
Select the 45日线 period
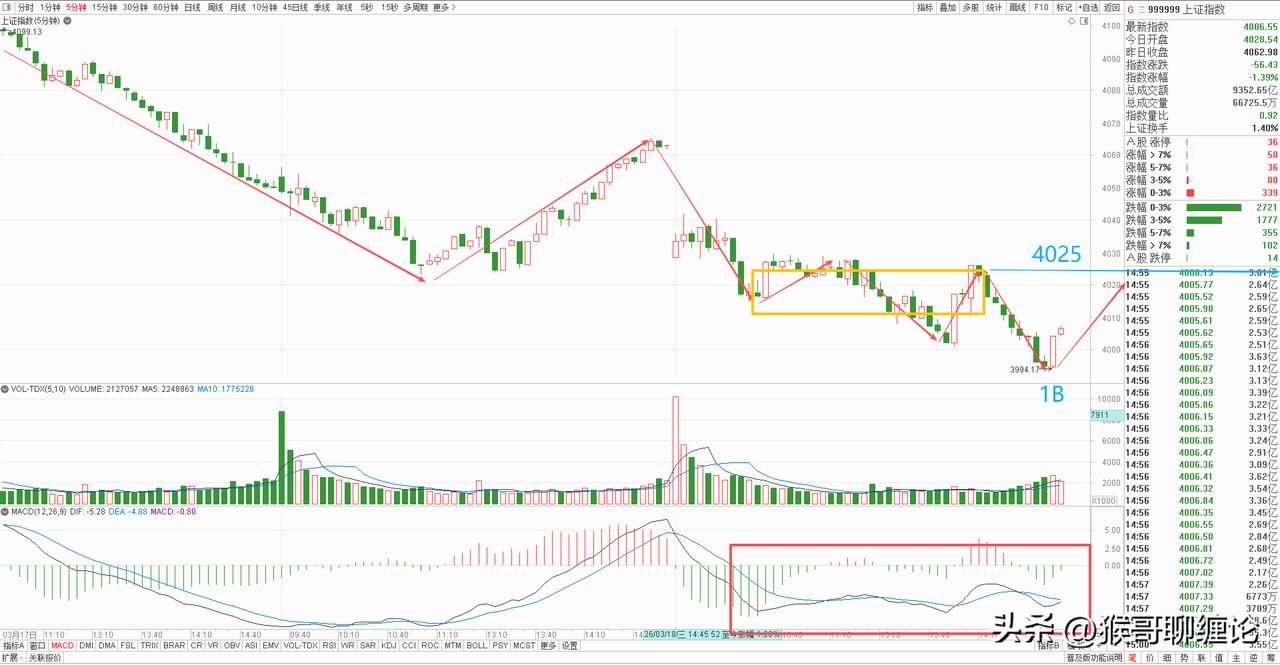click(x=295, y=7)
